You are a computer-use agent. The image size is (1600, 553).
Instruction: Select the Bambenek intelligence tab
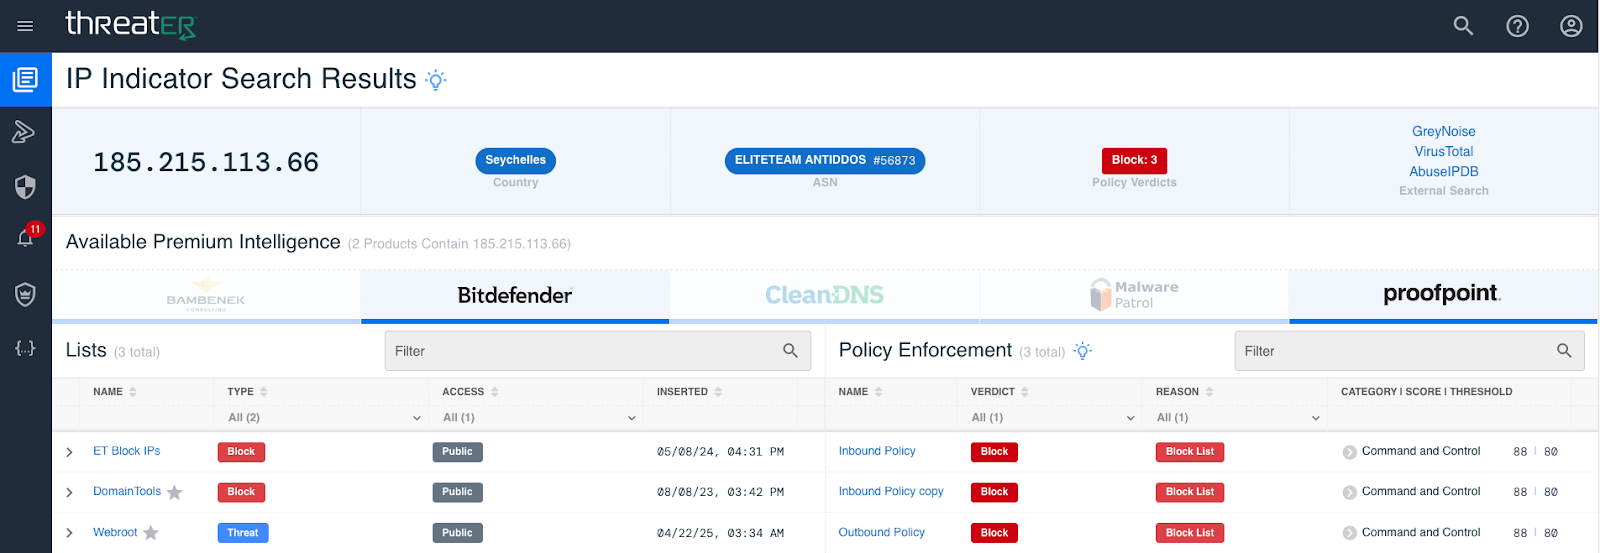click(x=206, y=296)
